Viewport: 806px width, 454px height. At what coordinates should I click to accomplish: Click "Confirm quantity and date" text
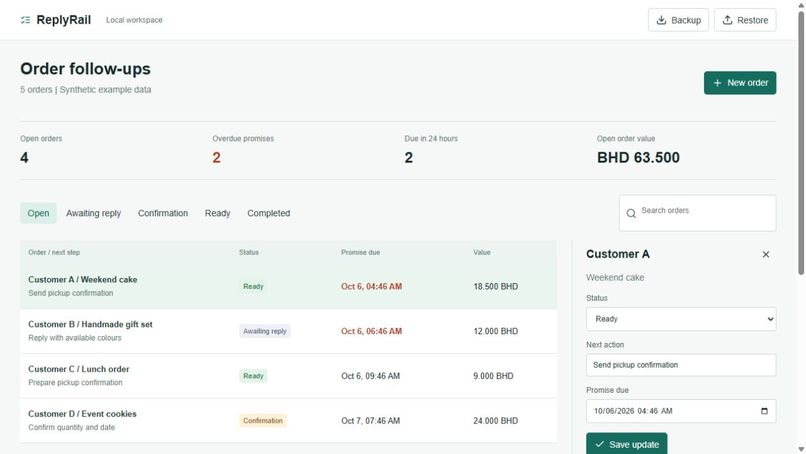tap(71, 427)
